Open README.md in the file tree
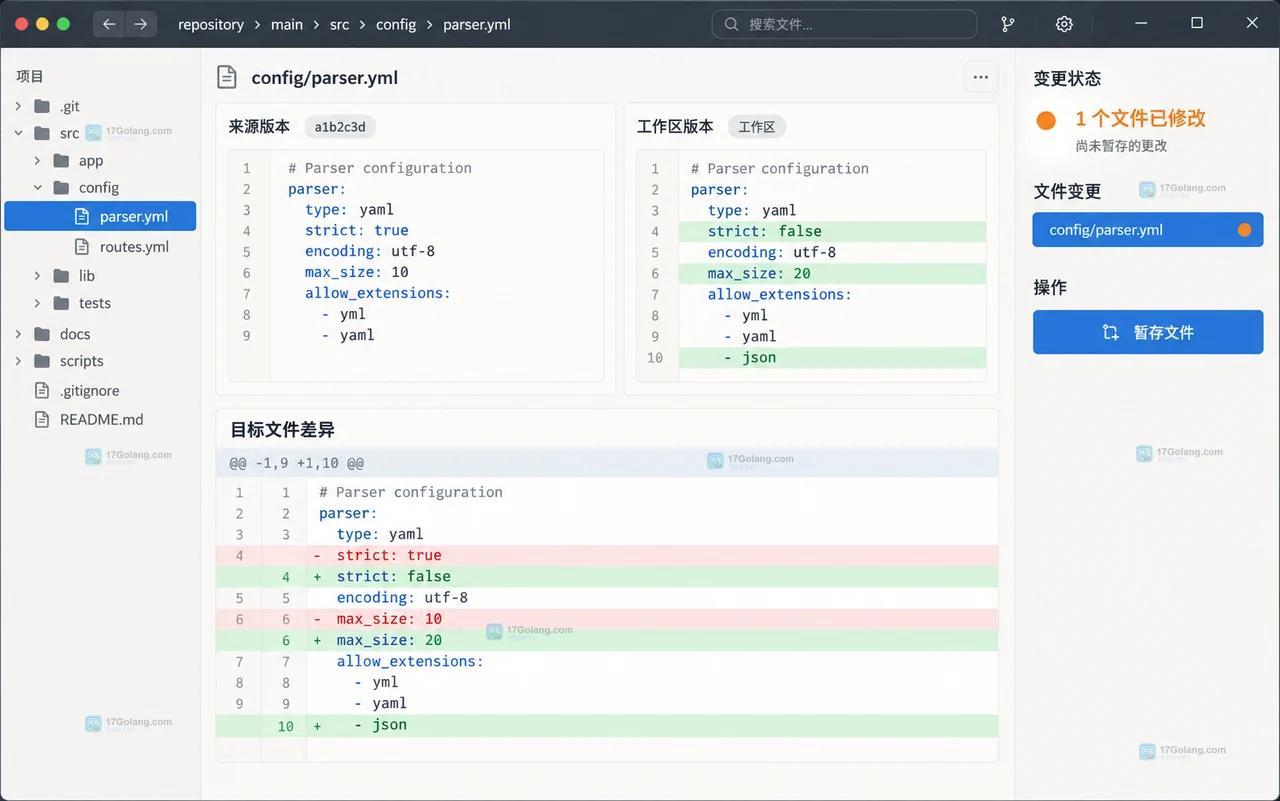Screen dimensions: 1280x801 (101, 419)
